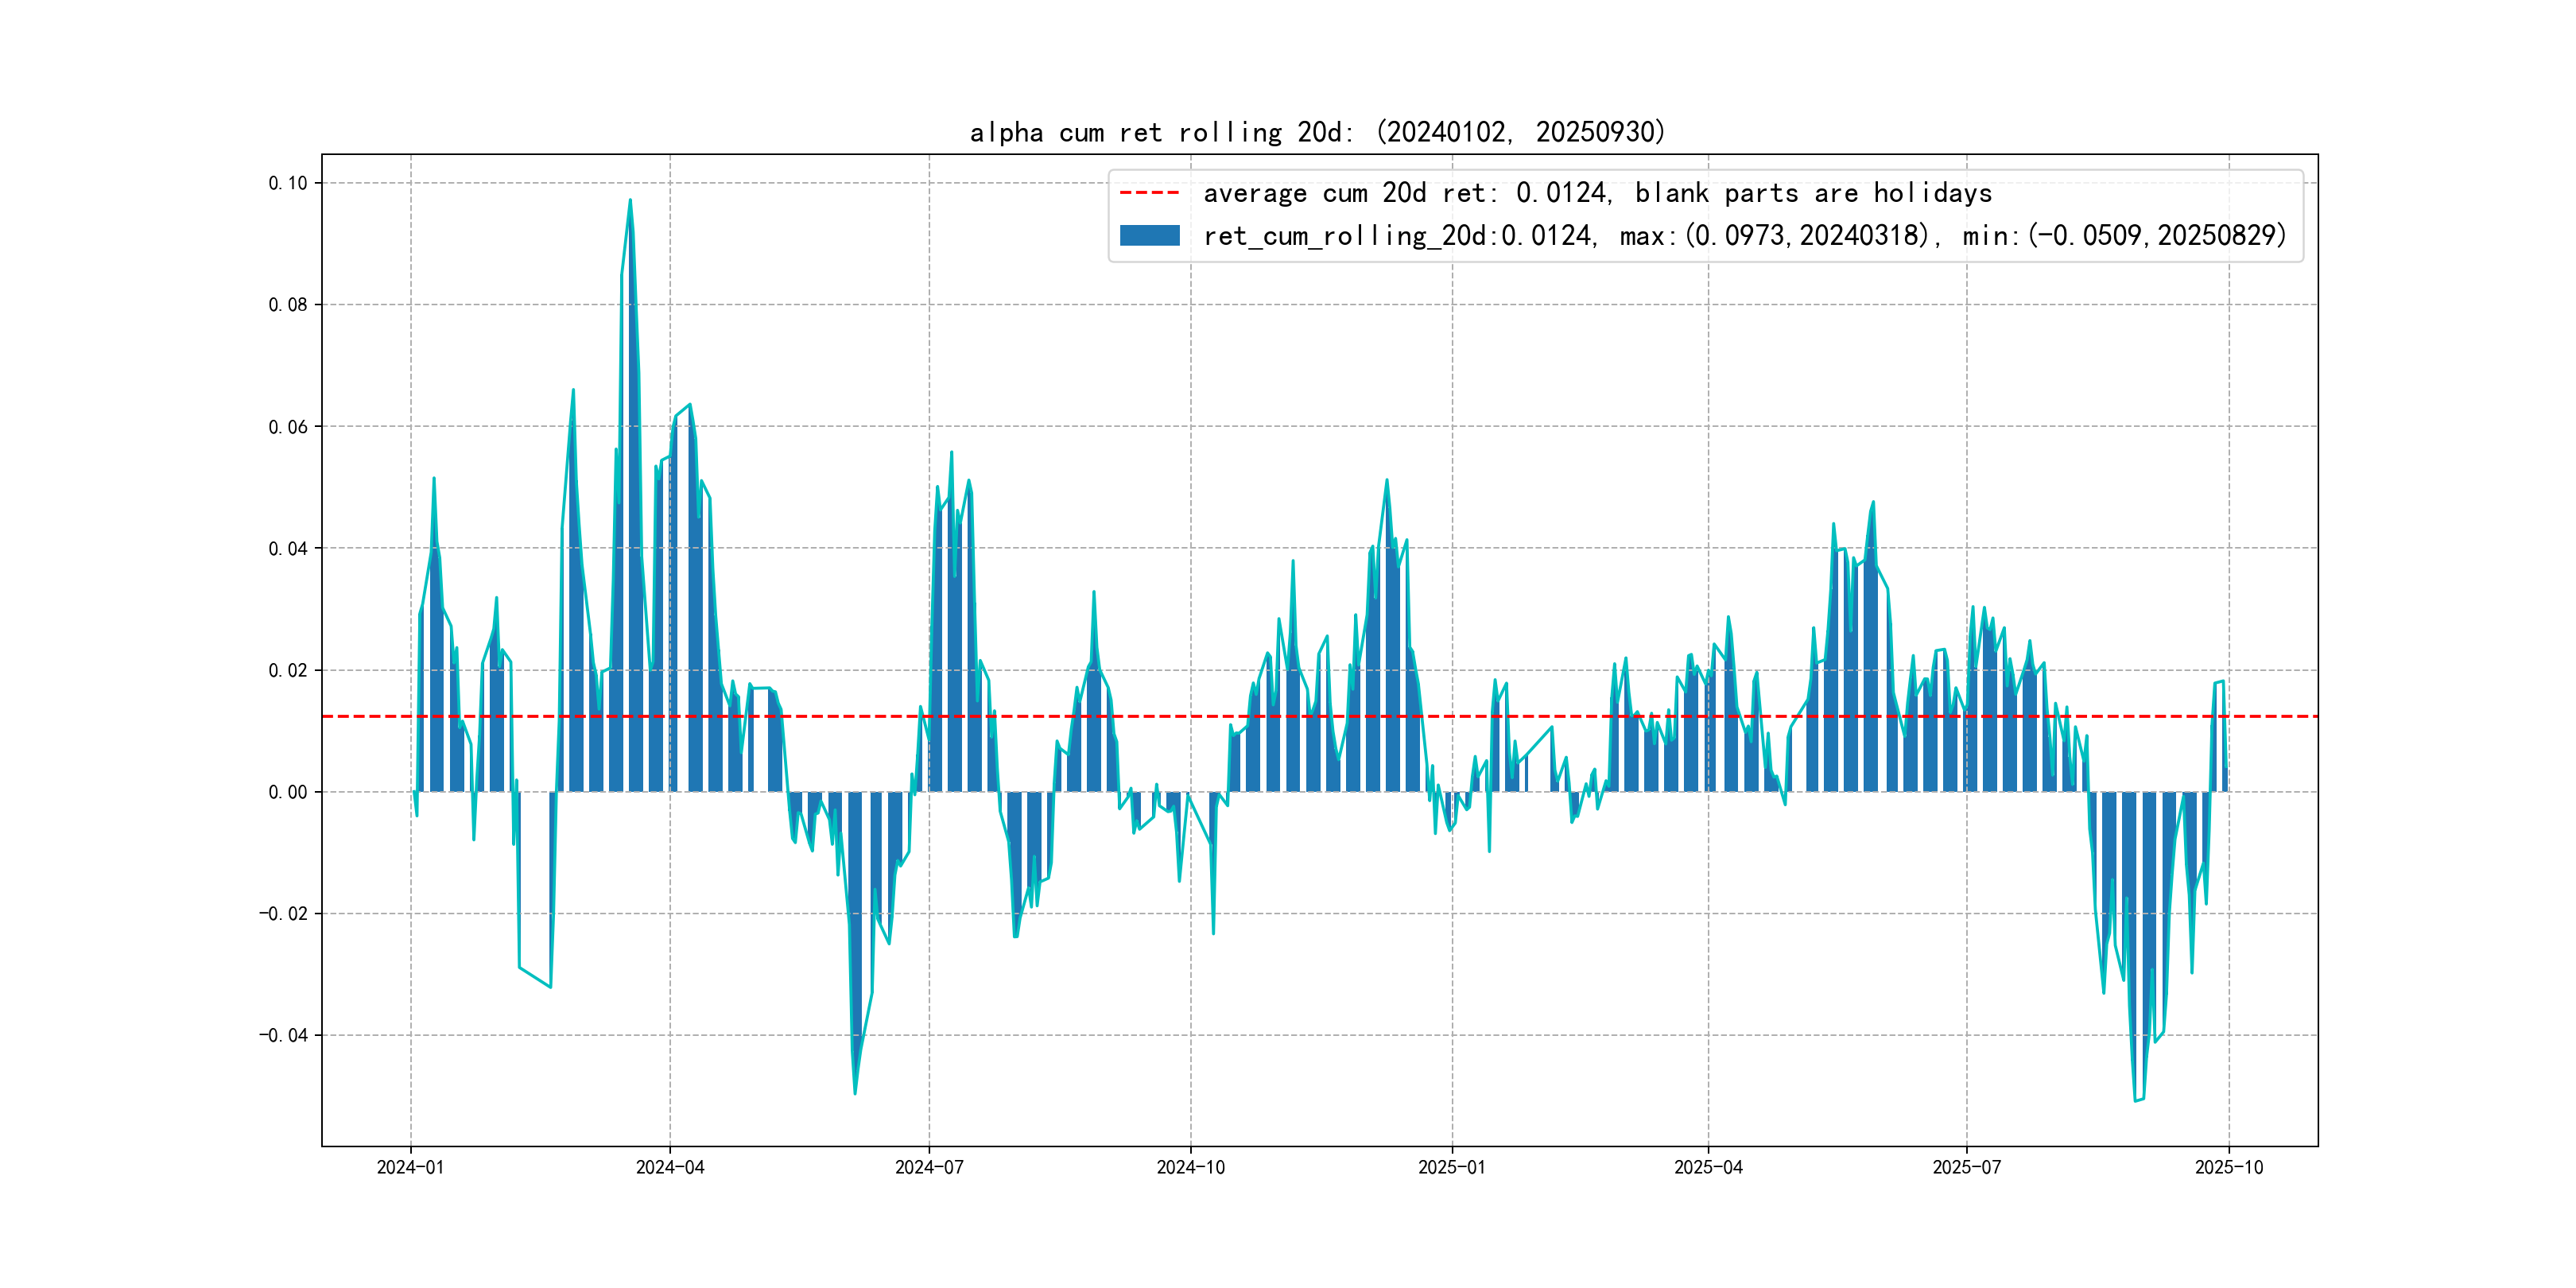Screen dimensions: 2576x1288
Task: Click the 0.10 y-axis tick label
Action: [x=288, y=183]
